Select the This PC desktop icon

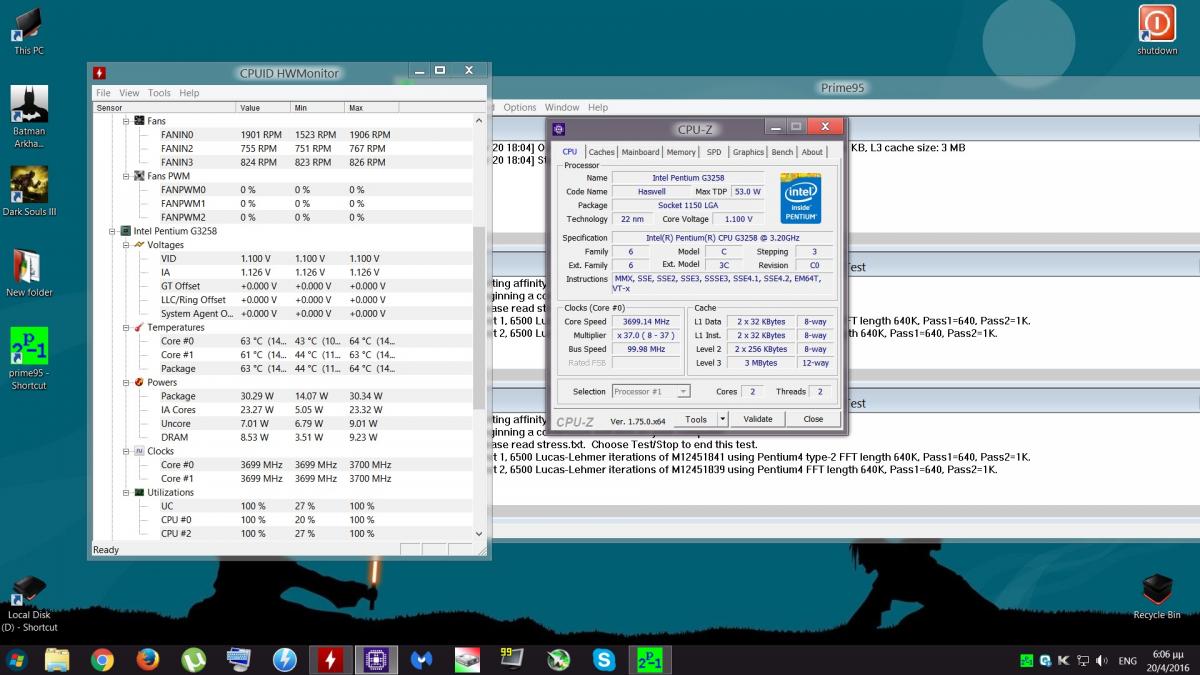click(x=29, y=31)
